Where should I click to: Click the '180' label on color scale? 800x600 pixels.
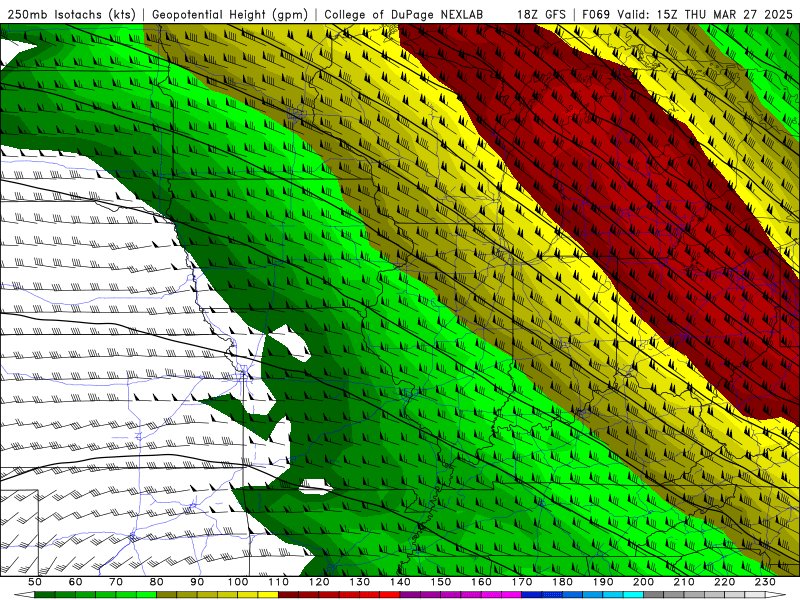(563, 582)
